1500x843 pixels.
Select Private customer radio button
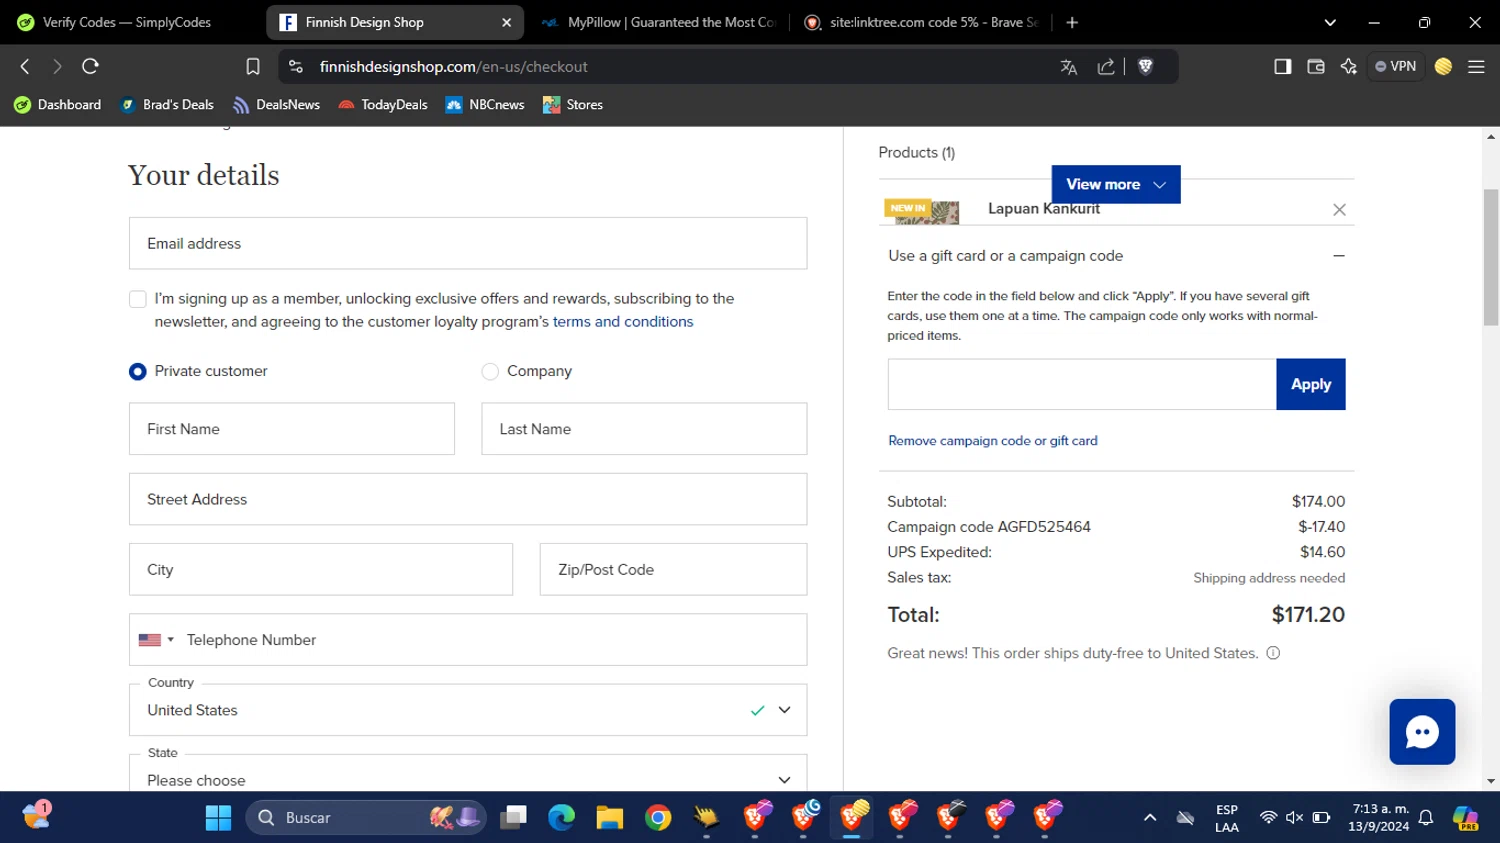(138, 371)
